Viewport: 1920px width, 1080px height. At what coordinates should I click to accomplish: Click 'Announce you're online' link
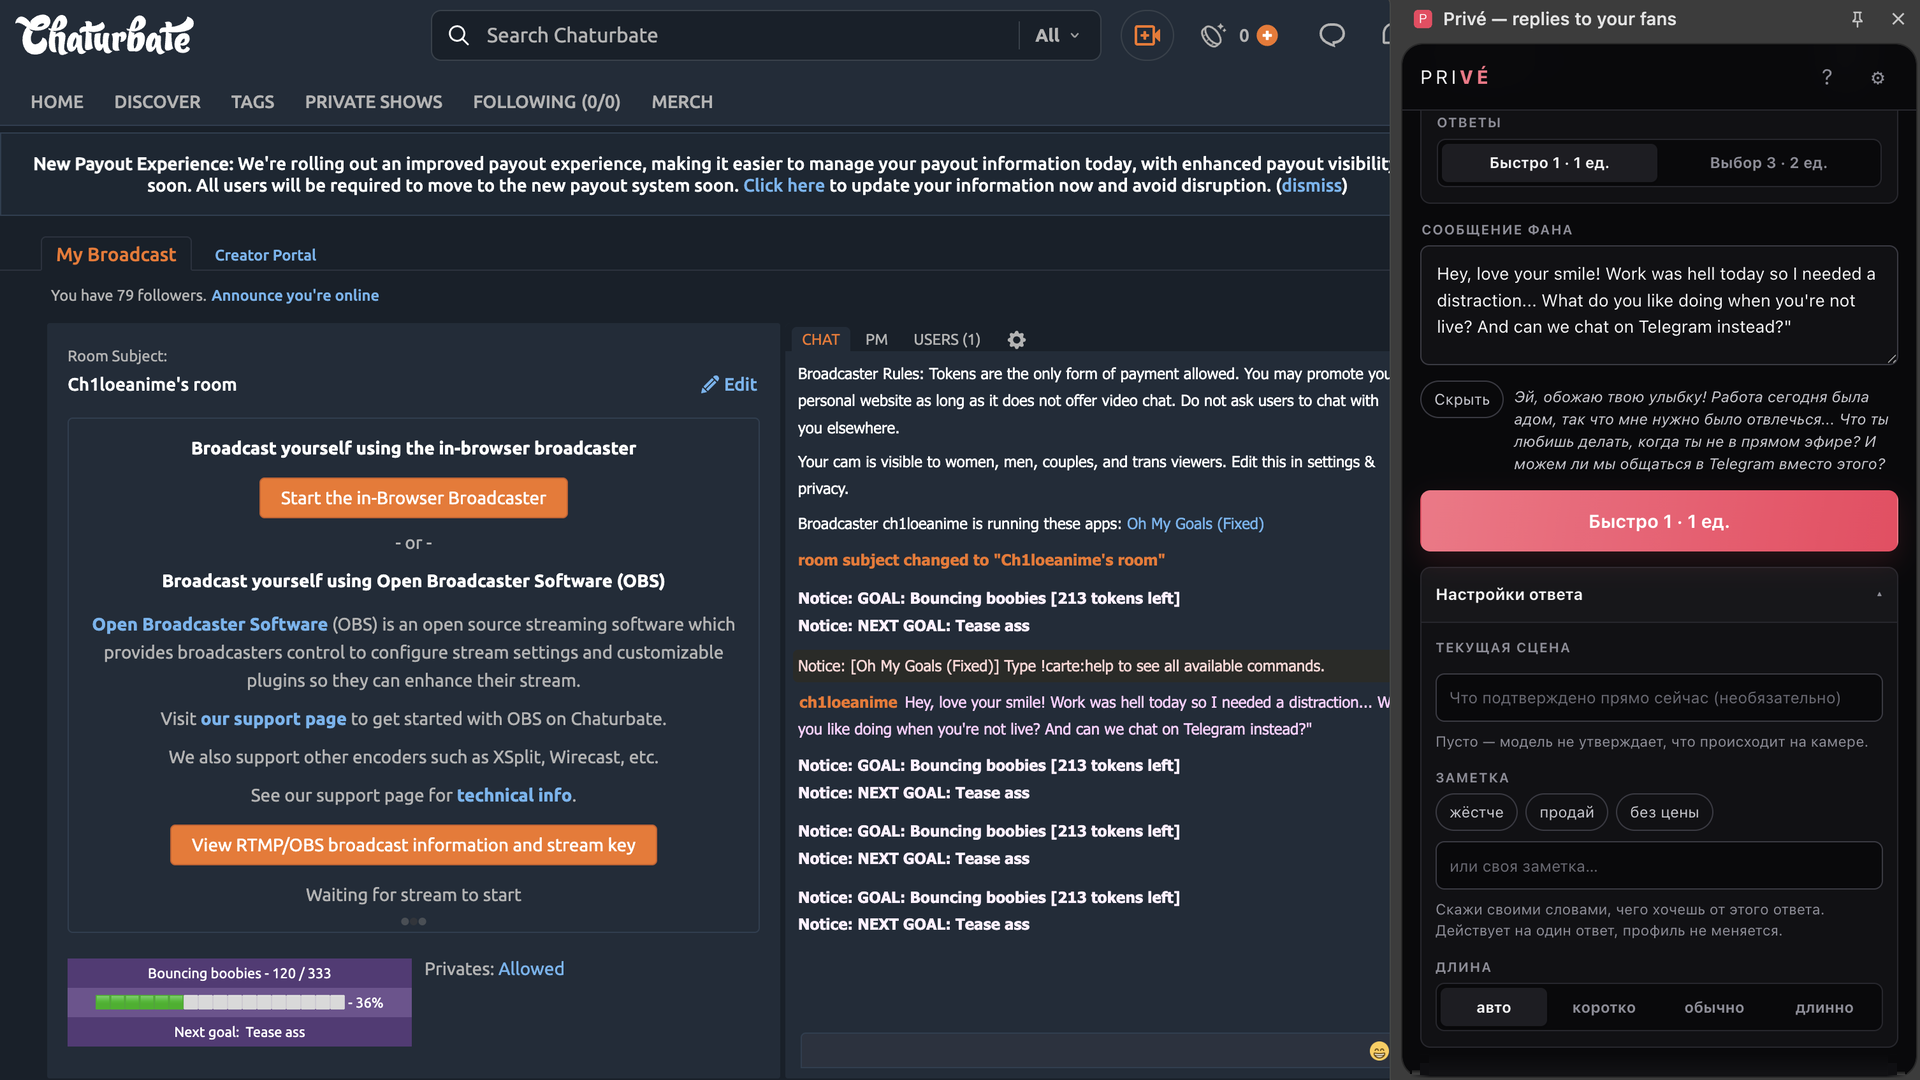pyautogui.click(x=295, y=296)
